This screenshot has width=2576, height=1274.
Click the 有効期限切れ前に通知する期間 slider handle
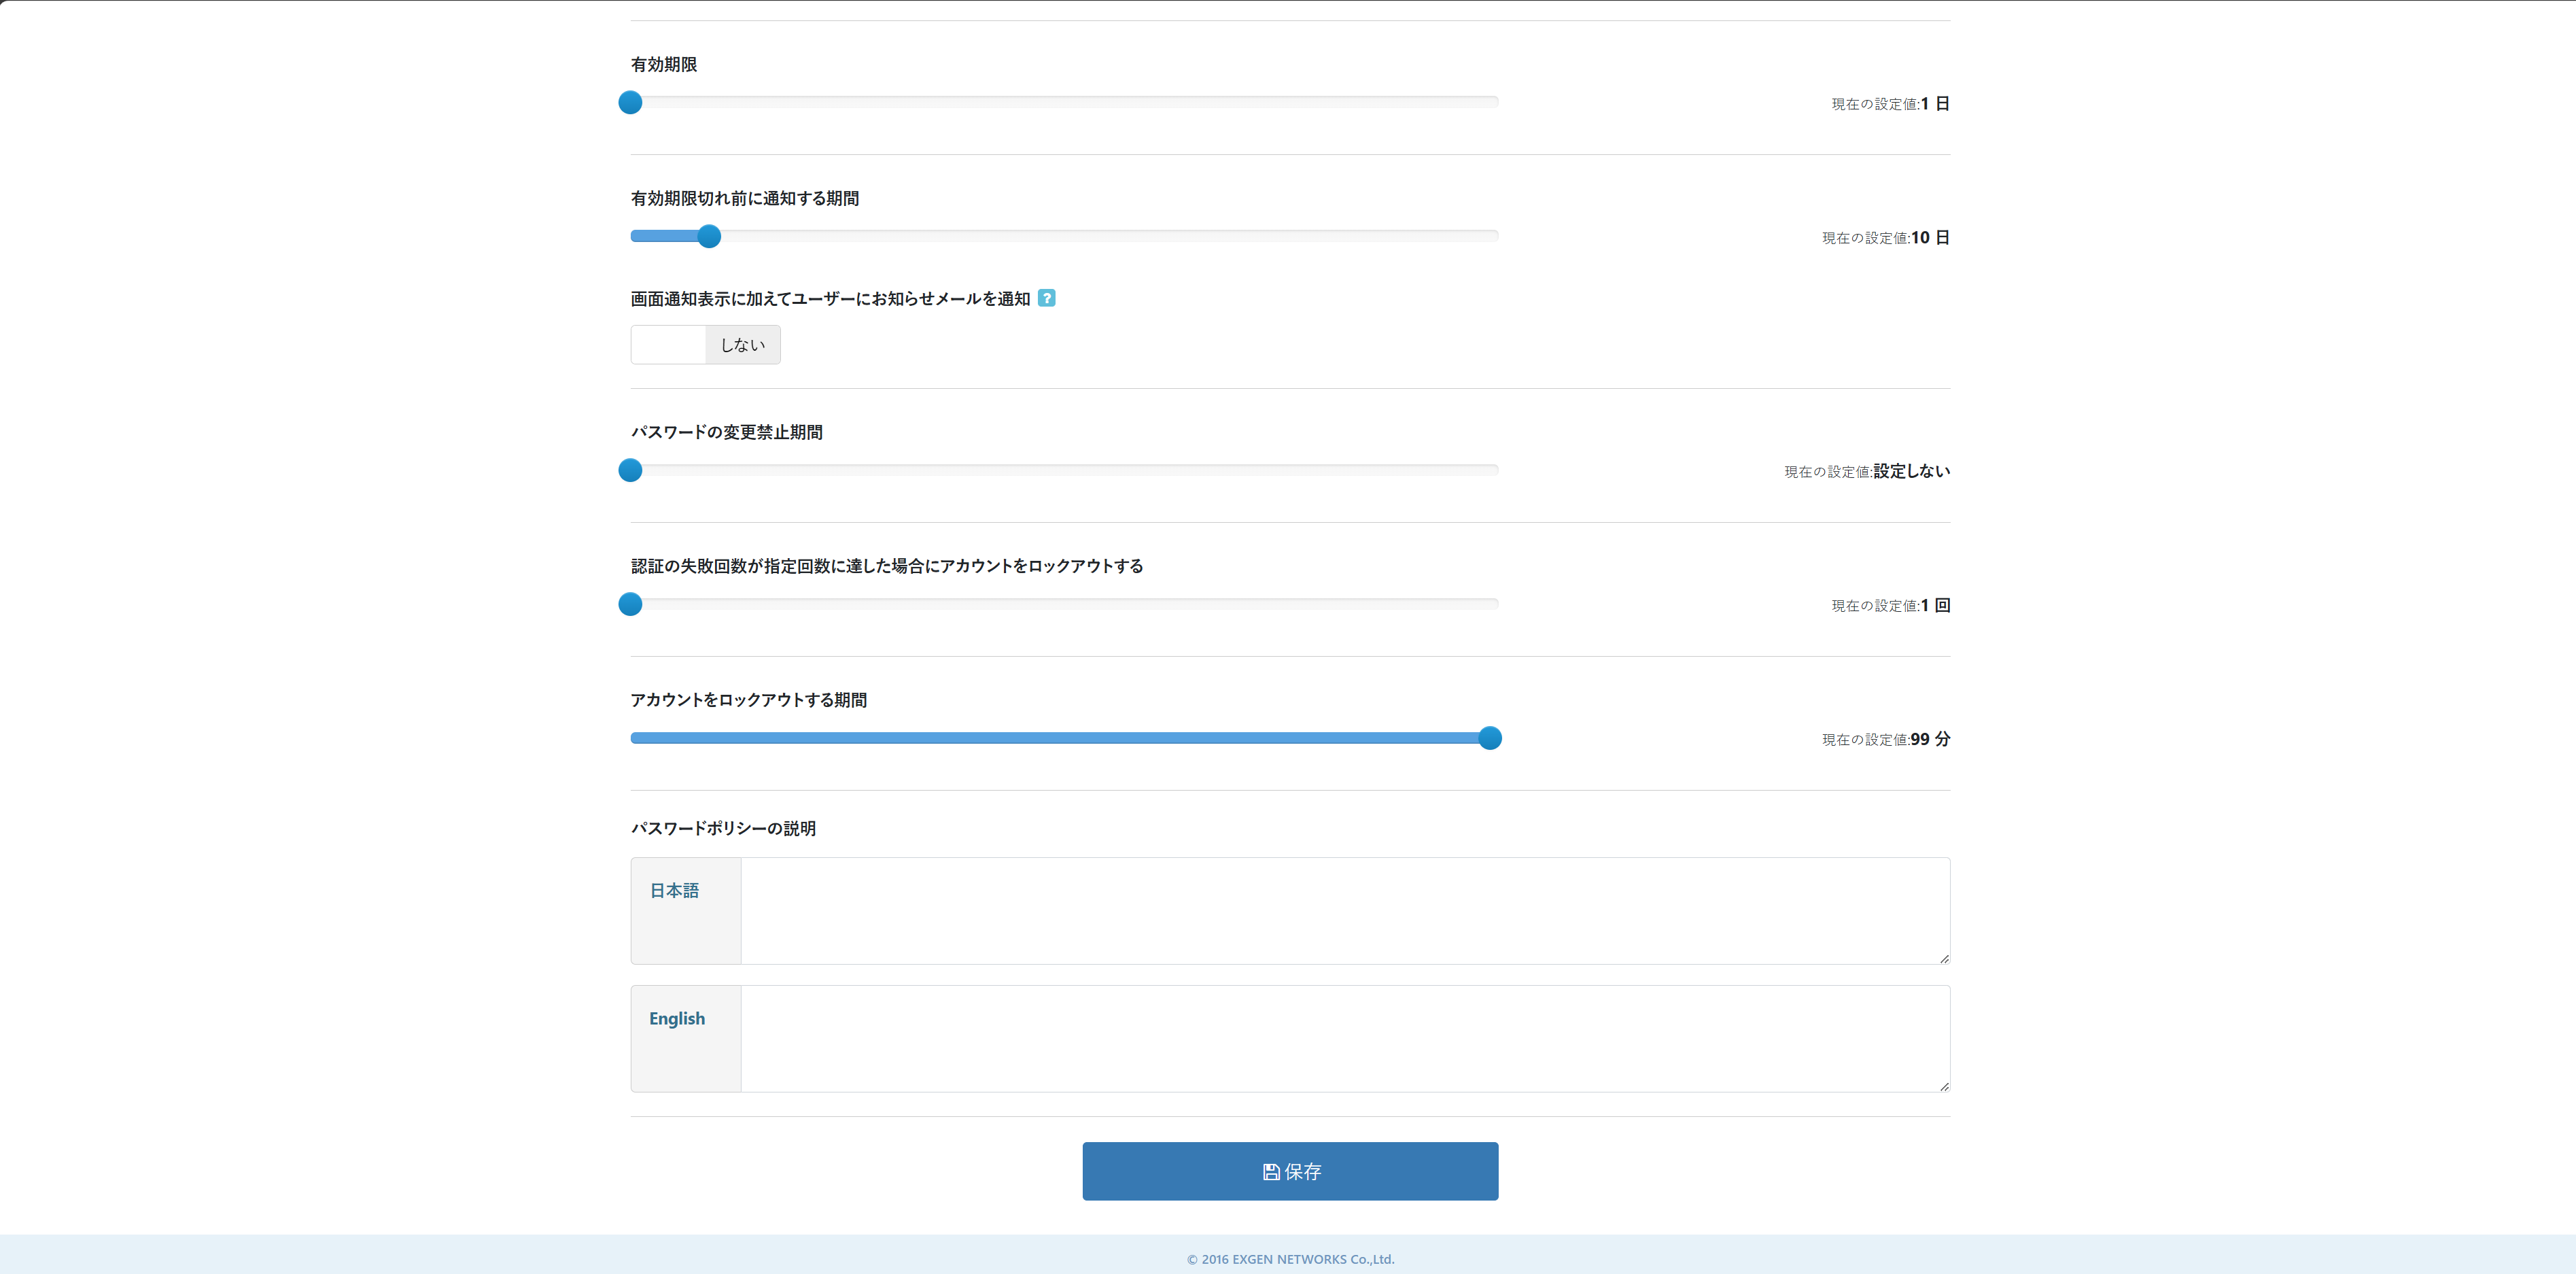[709, 236]
